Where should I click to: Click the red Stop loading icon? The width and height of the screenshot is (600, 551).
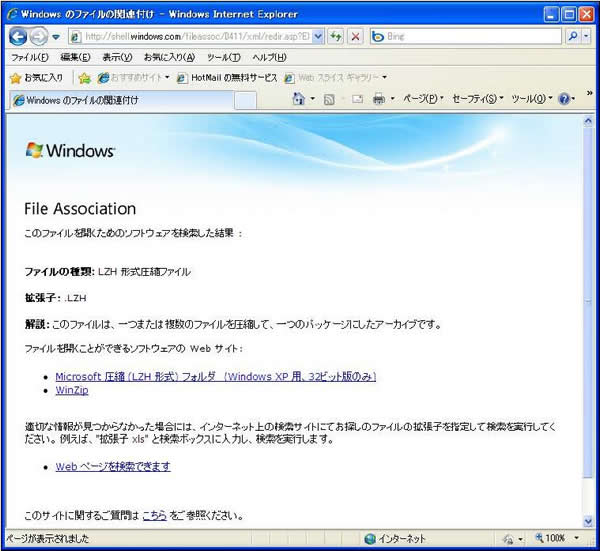355,37
